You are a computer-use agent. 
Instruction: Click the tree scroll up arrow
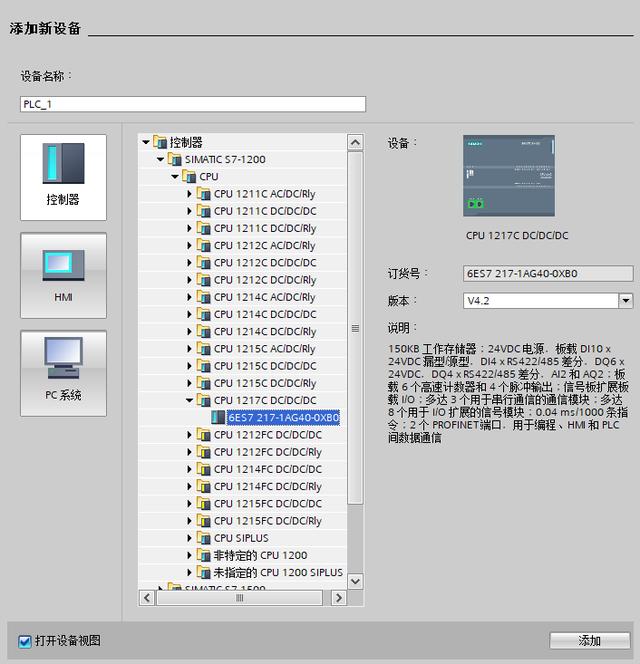(355, 142)
